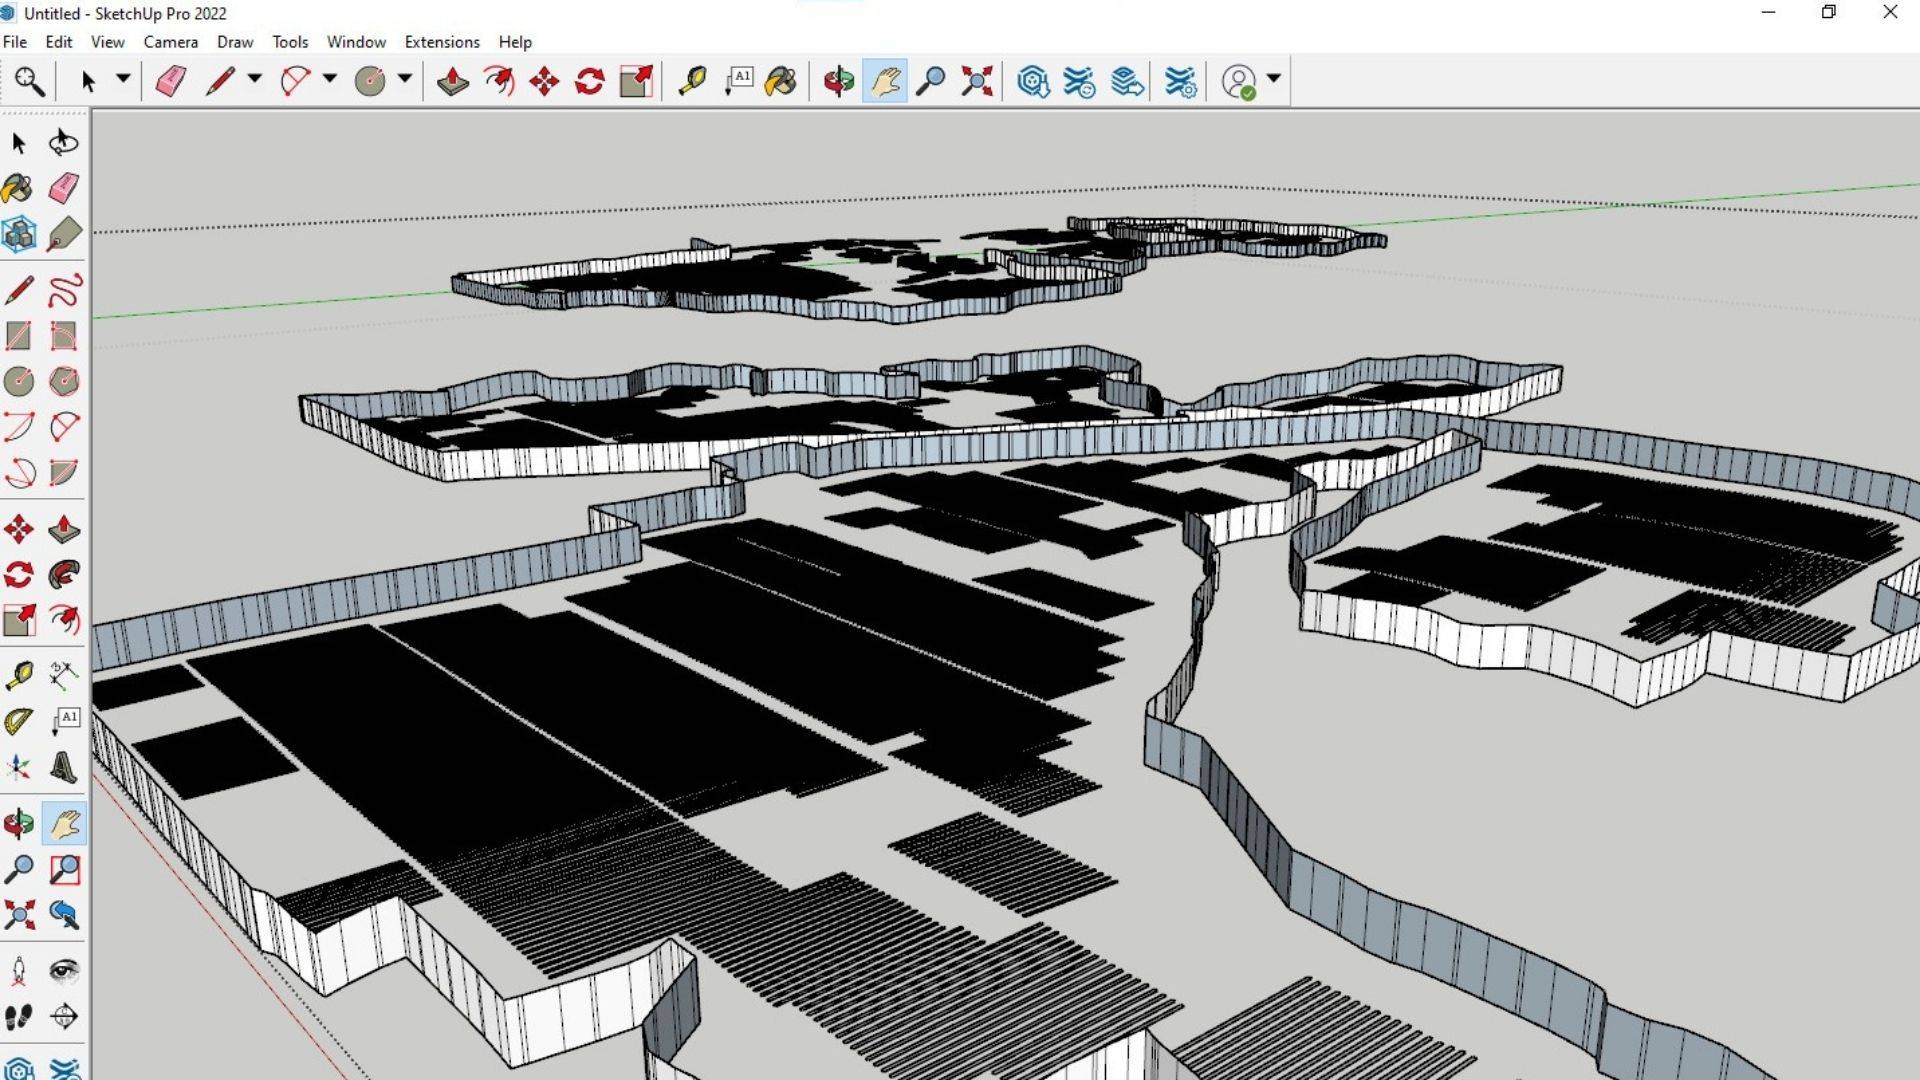The height and width of the screenshot is (1080, 1920).
Task: Click the Search magnifier in toolbar
Action: click(x=29, y=81)
